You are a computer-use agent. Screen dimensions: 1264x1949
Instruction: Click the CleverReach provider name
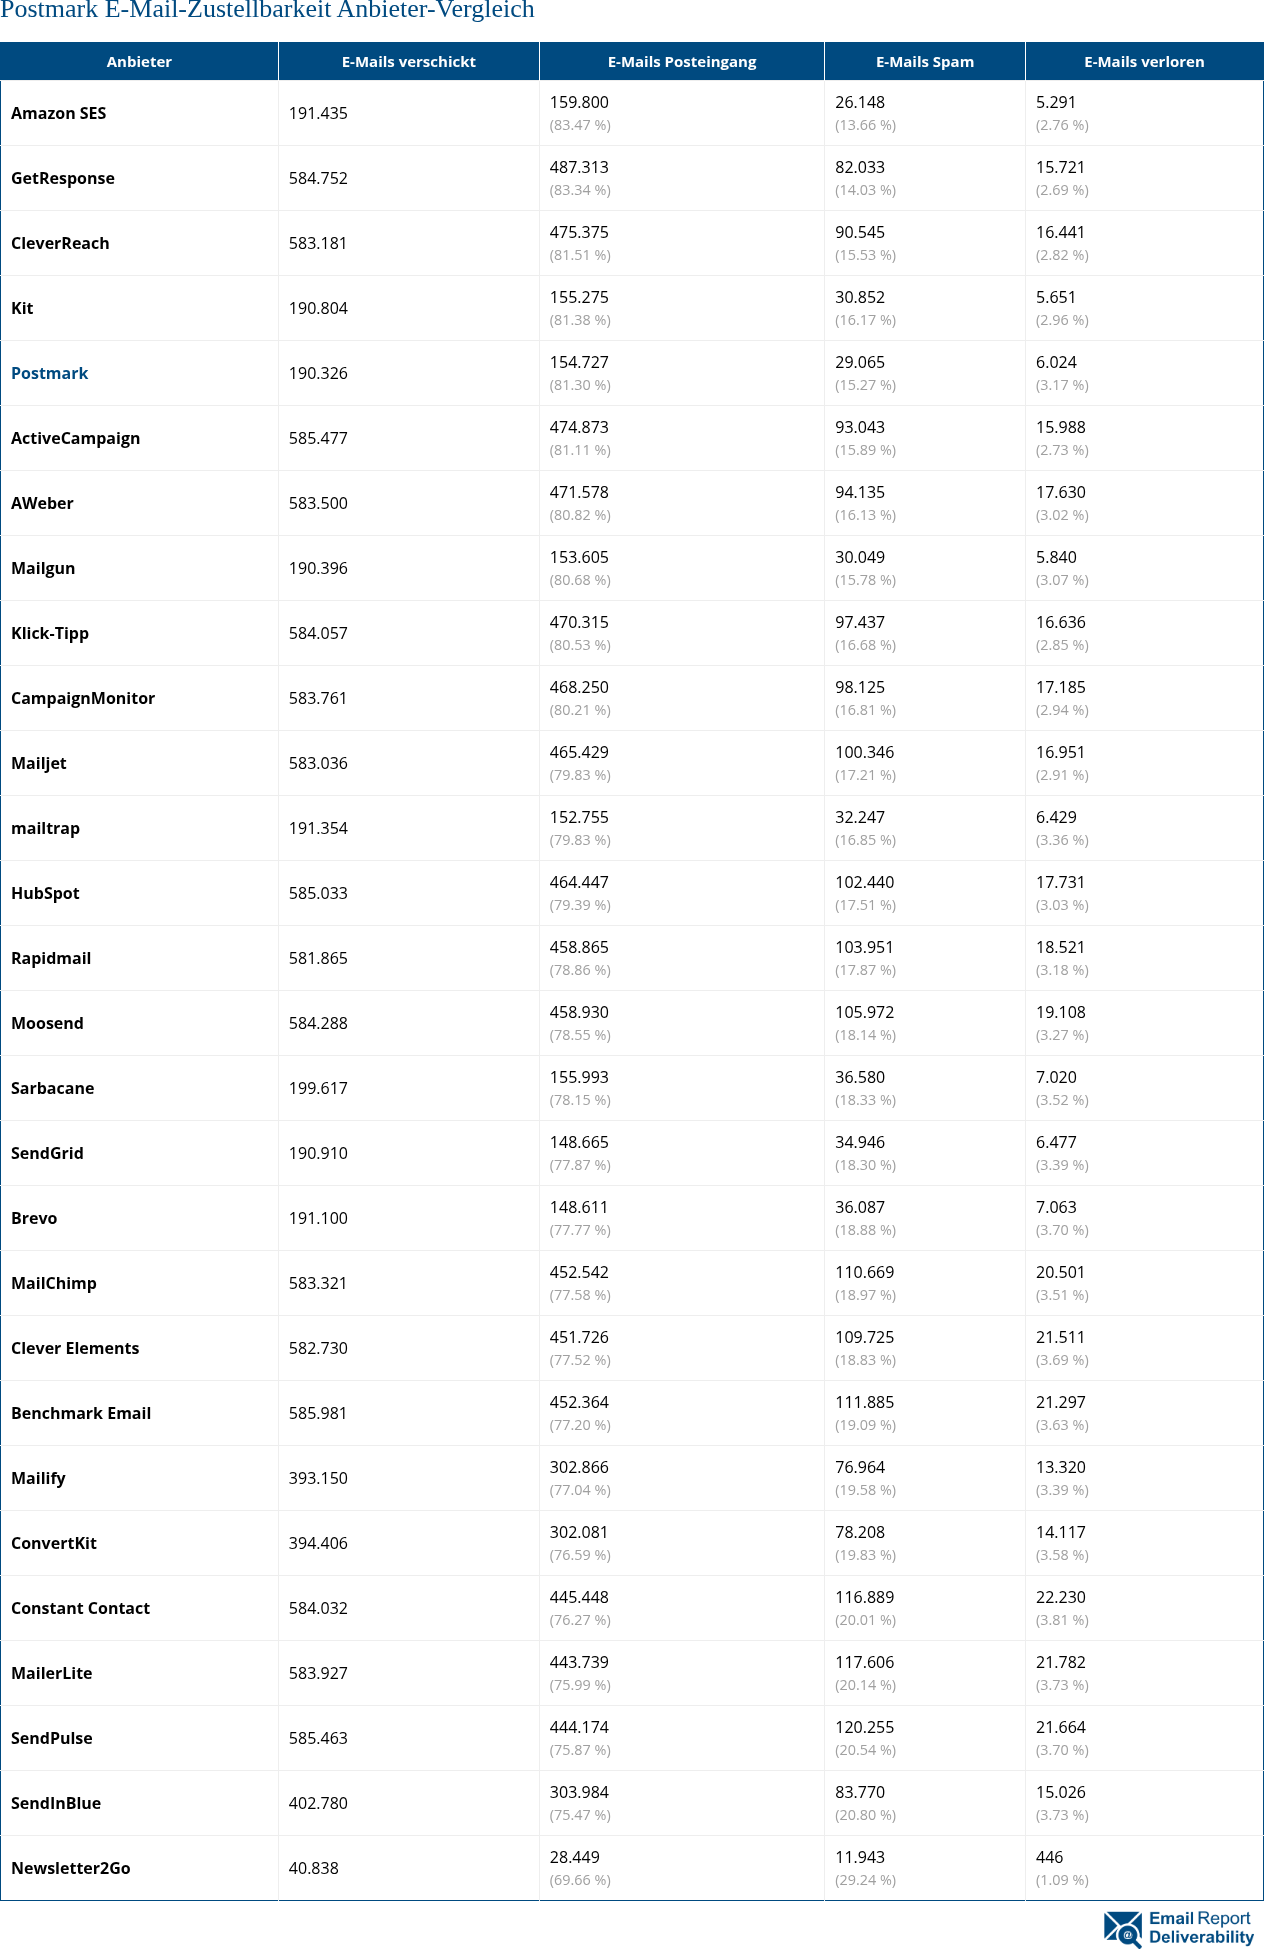click(60, 243)
